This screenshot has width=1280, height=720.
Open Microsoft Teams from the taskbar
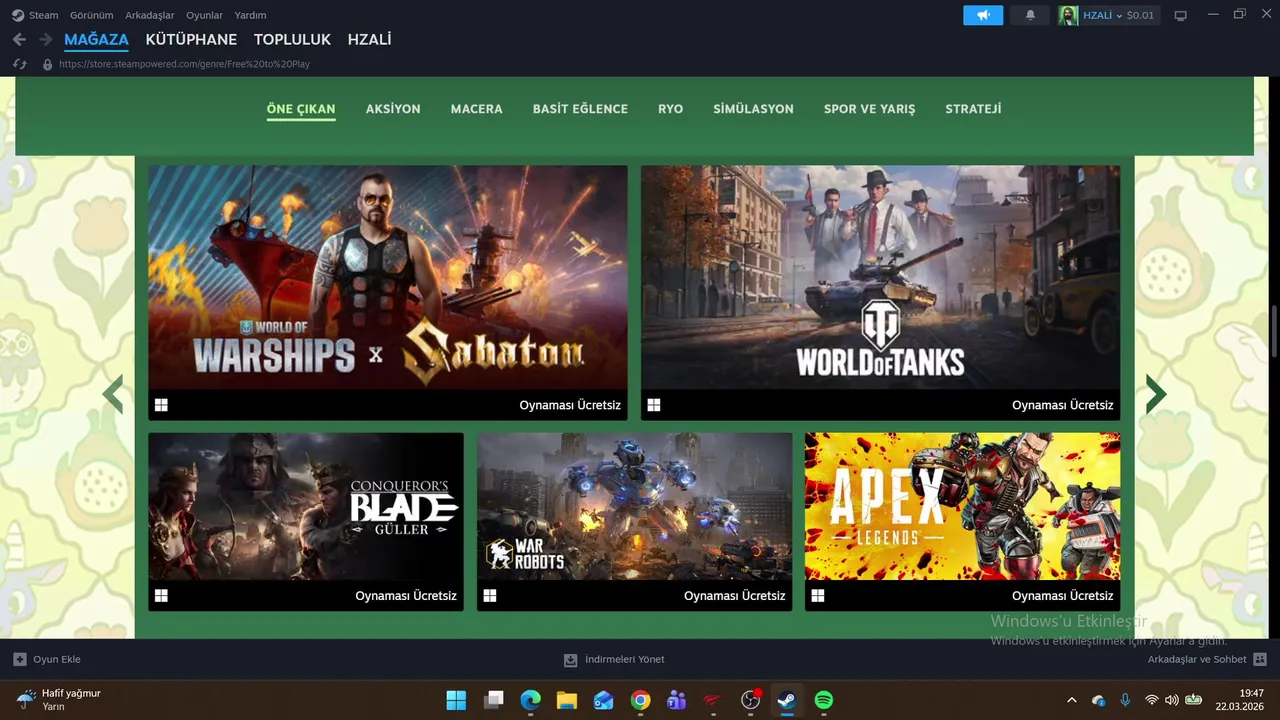coord(677,700)
